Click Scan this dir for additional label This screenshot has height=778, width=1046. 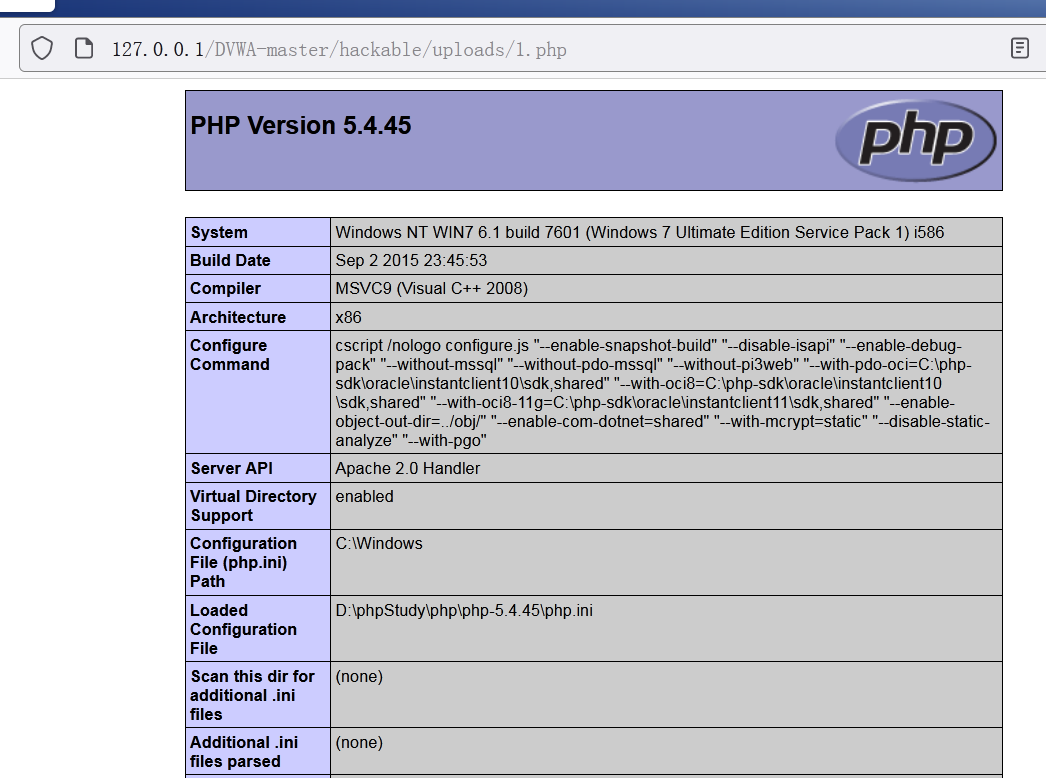252,695
